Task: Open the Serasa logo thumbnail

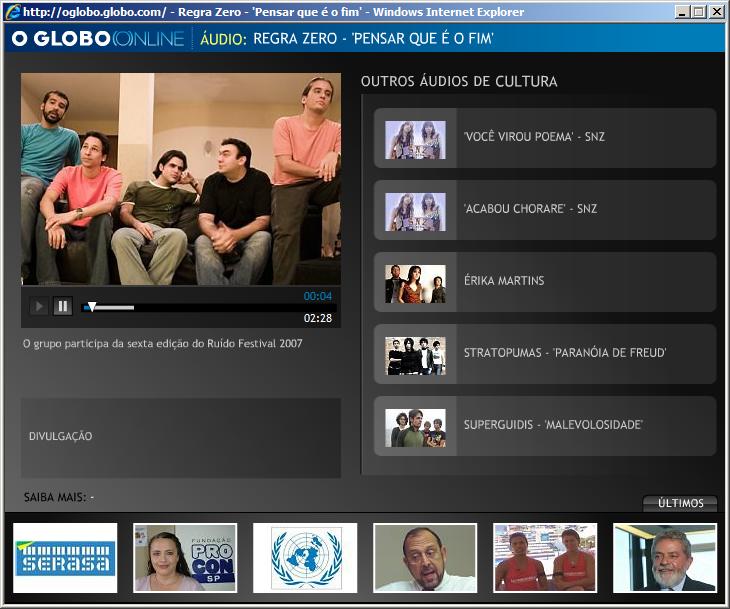Action: [65, 558]
